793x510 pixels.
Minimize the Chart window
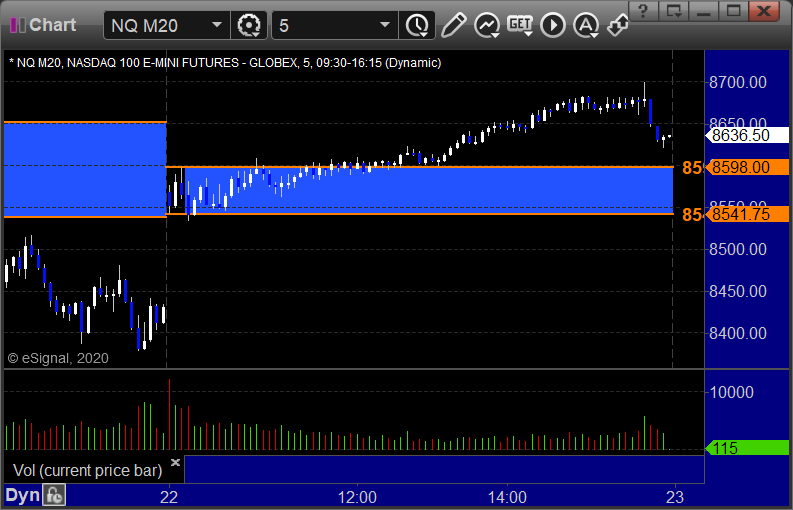point(703,11)
